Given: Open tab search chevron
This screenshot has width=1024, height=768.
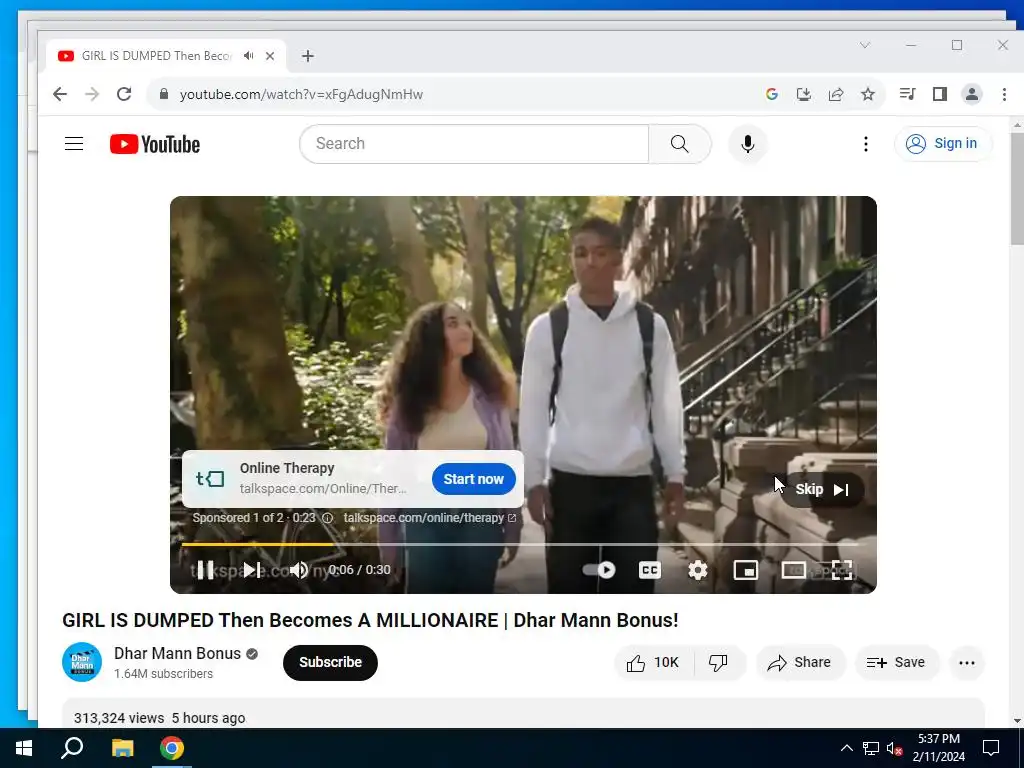Looking at the screenshot, I should tap(865, 45).
